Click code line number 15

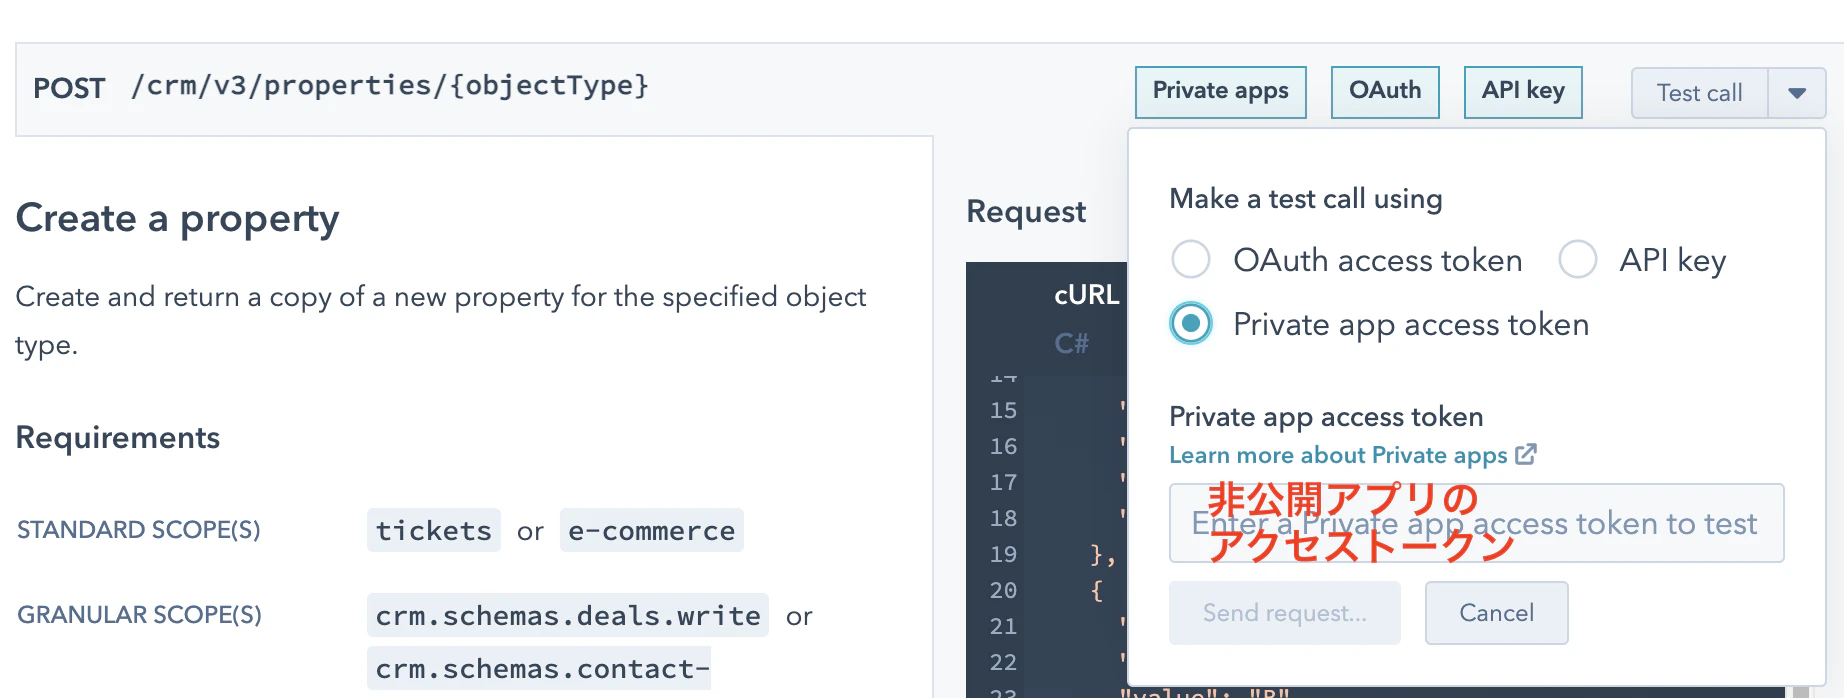pyautogui.click(x=1003, y=411)
